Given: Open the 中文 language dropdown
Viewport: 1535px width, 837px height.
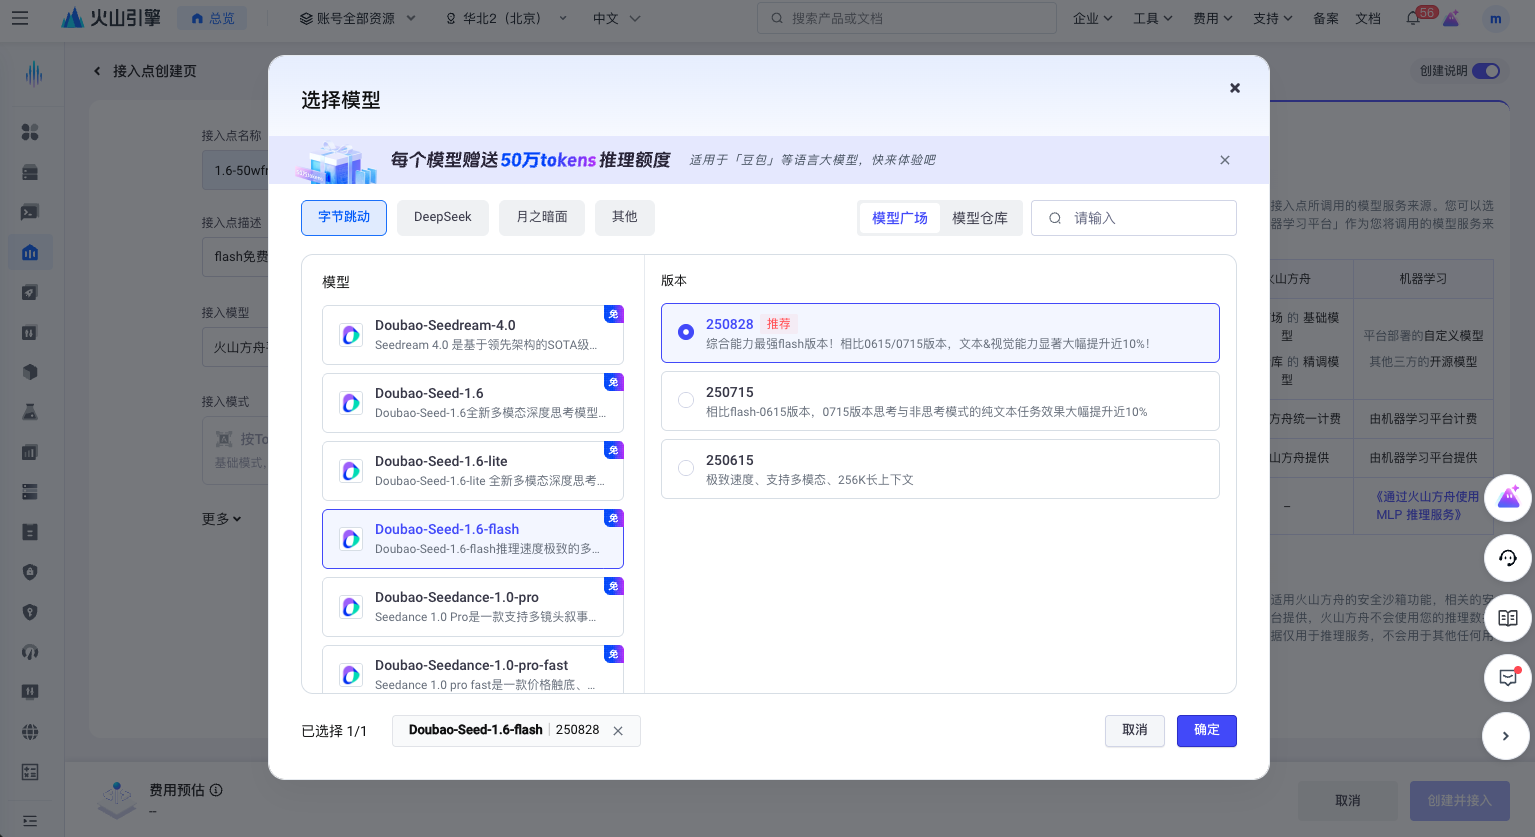Looking at the screenshot, I should pyautogui.click(x=617, y=18).
